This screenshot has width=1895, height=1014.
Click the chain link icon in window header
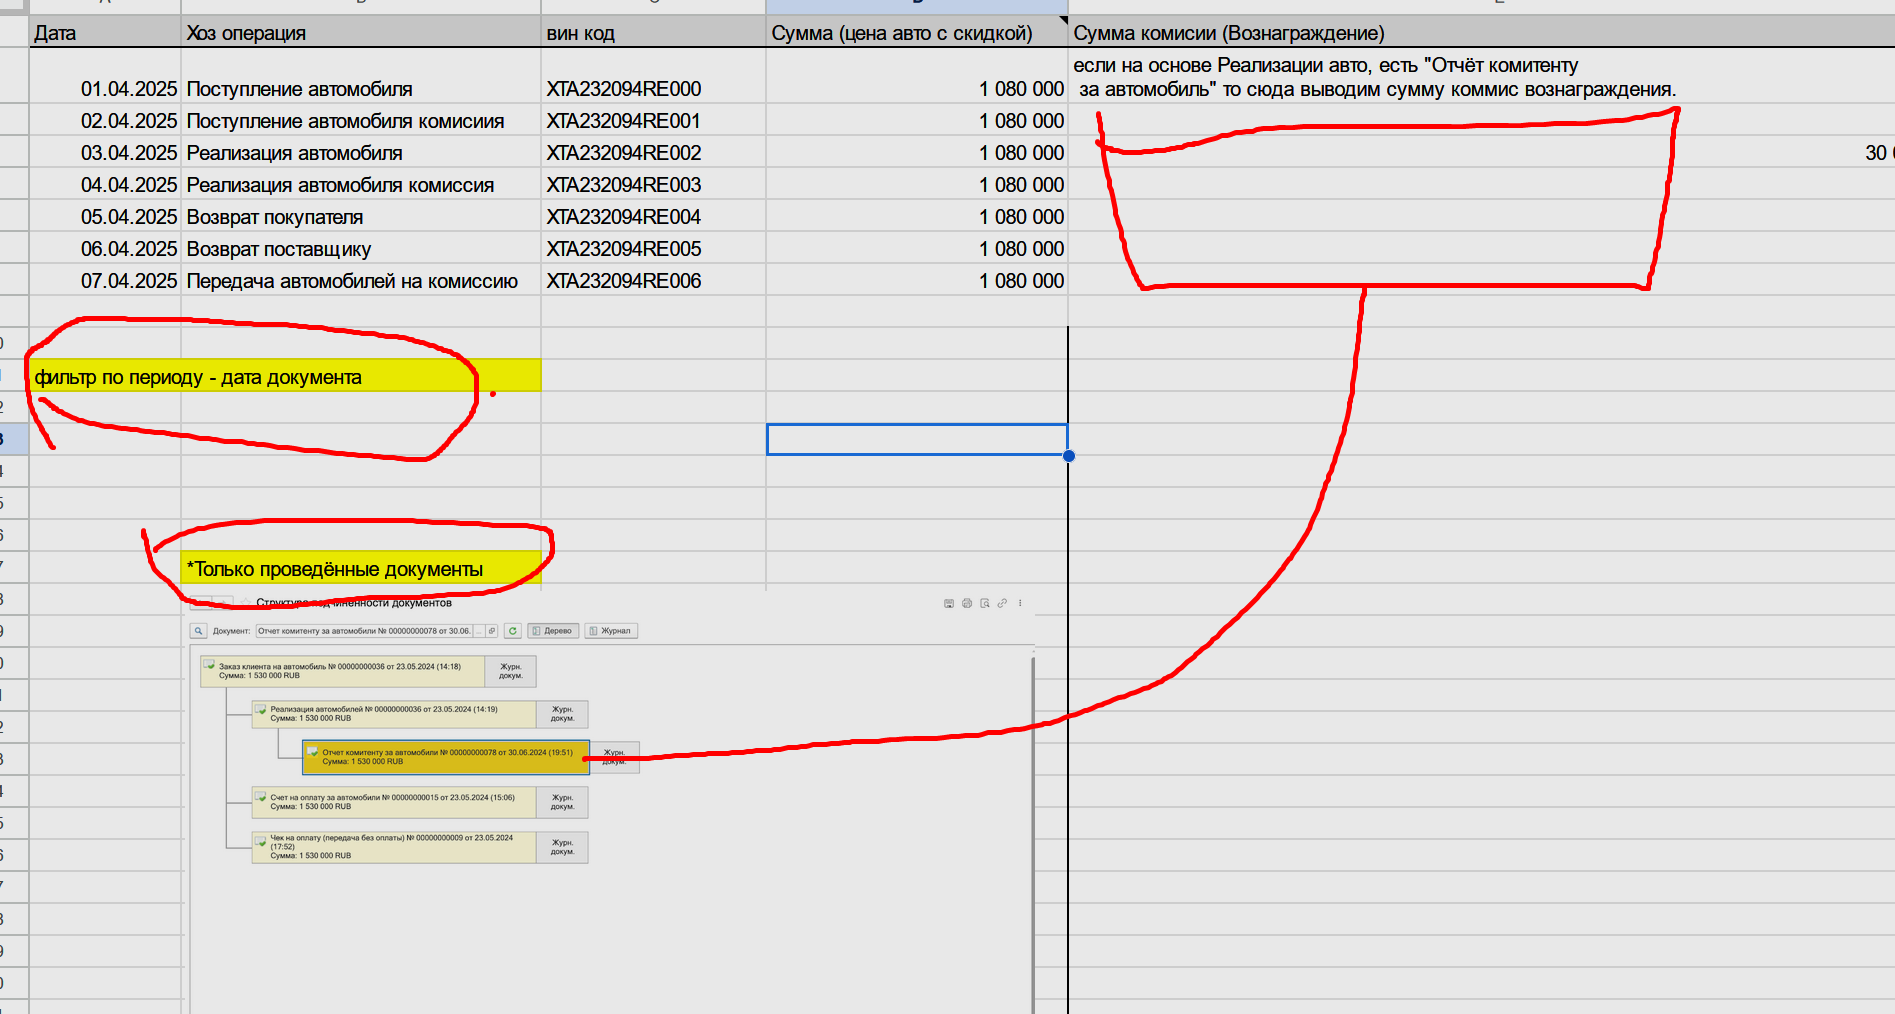click(x=1002, y=603)
